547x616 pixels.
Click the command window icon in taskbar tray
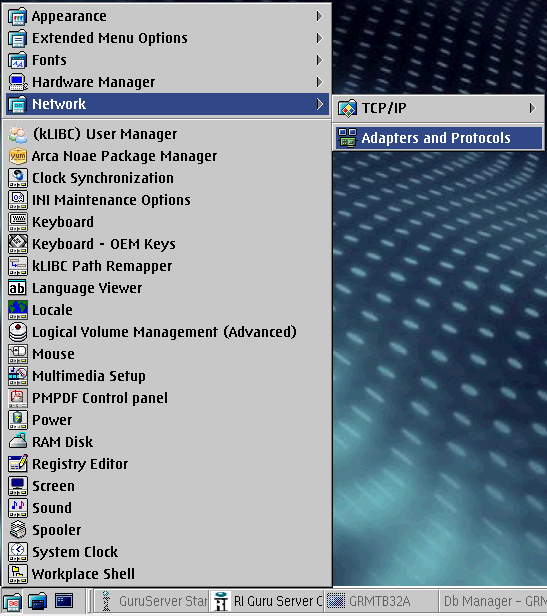pos(64,601)
